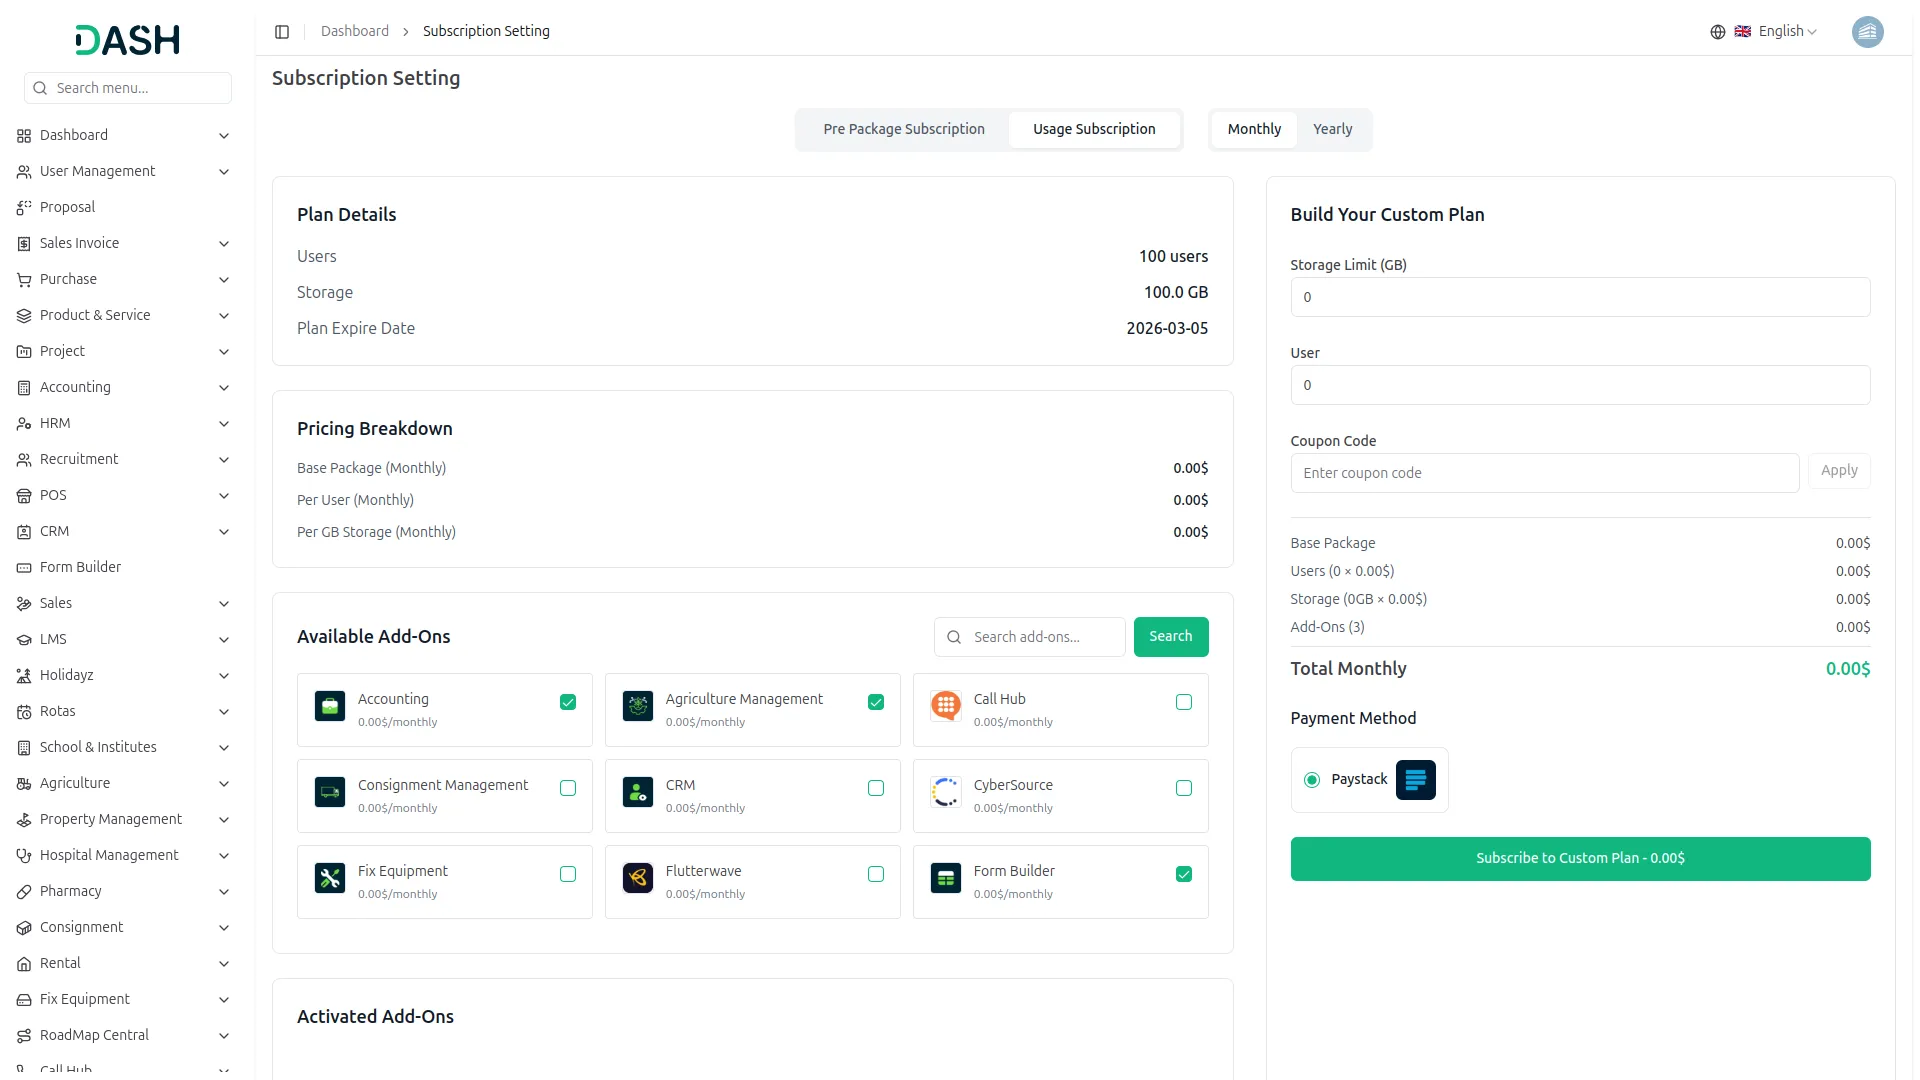Click the CyberSource add-on icon
This screenshot has height=1080, width=1920.
tap(946, 792)
